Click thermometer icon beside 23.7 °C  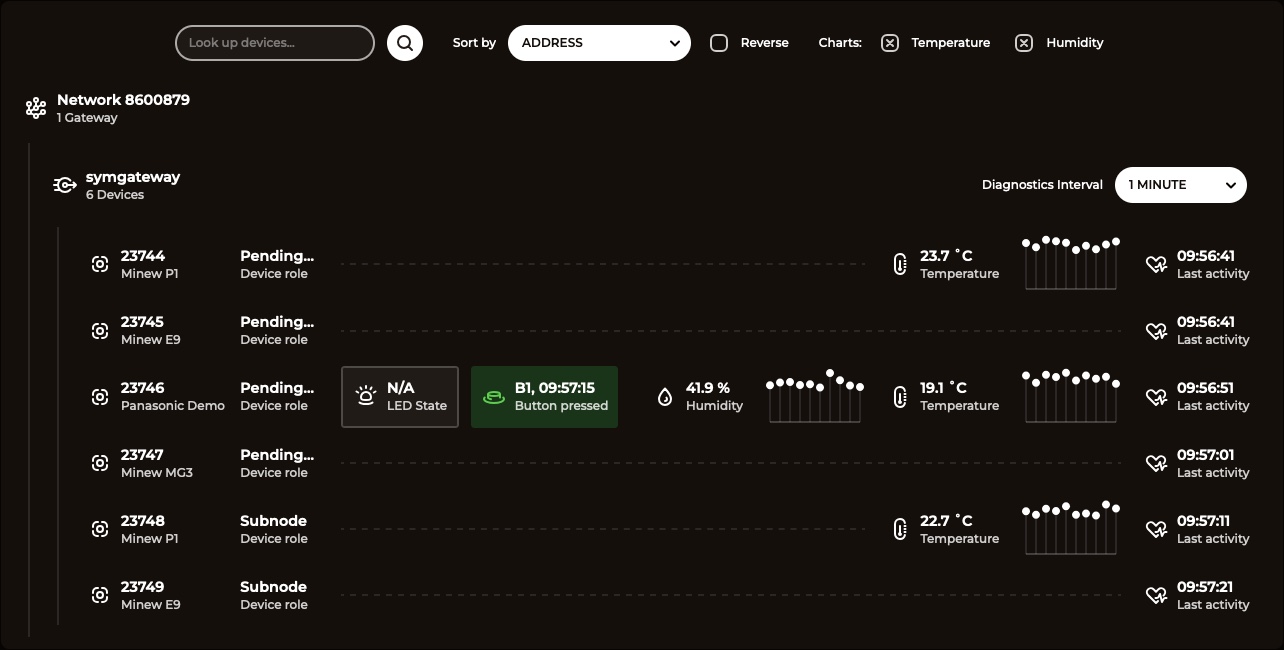pos(900,264)
